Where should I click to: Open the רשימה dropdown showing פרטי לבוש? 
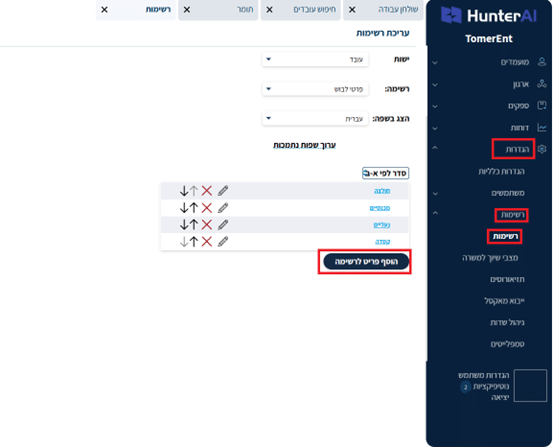point(315,89)
